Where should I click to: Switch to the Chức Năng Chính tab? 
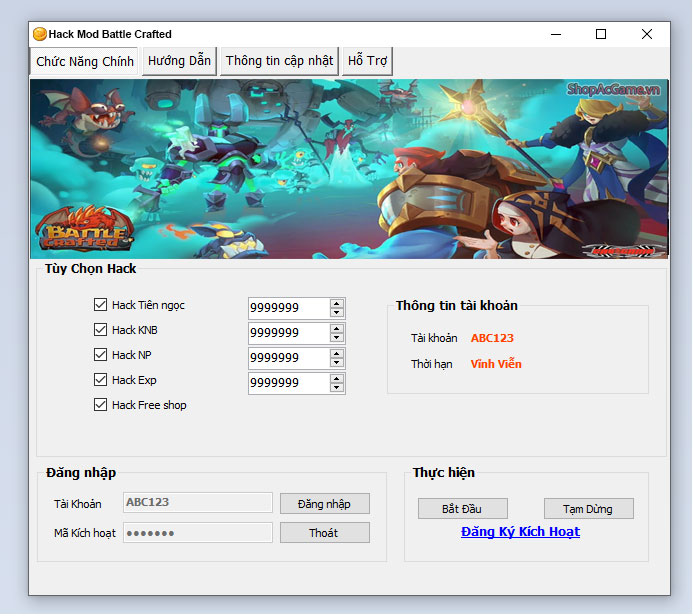(84, 61)
